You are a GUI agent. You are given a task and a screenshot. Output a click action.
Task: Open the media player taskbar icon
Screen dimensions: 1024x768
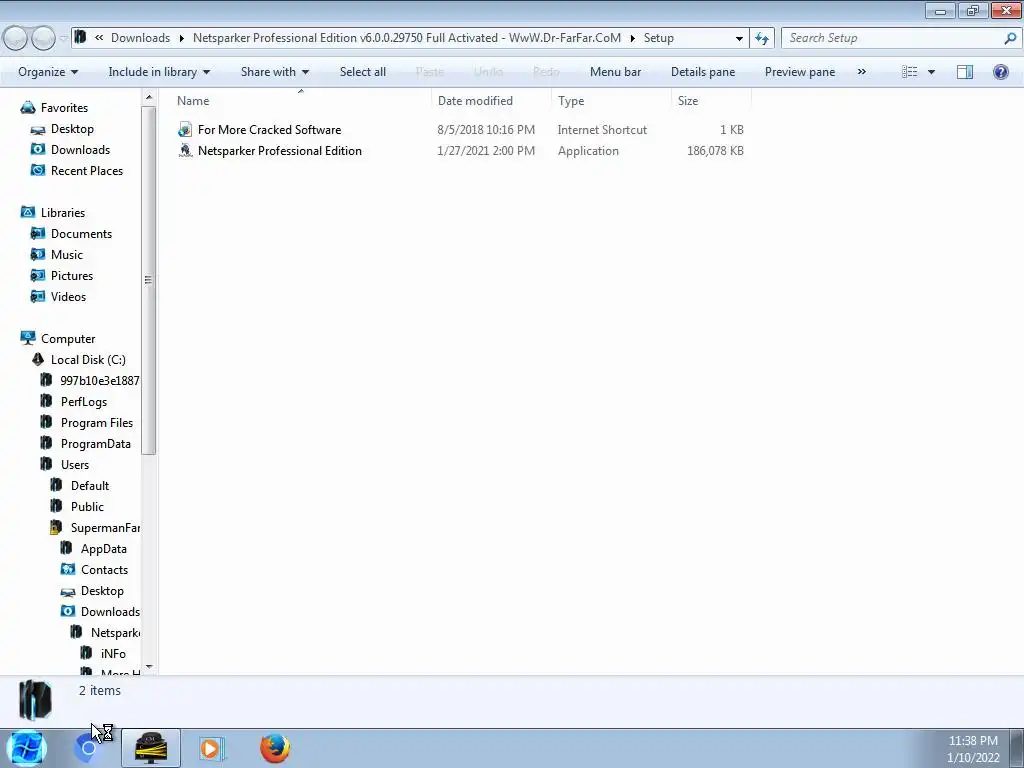click(212, 748)
